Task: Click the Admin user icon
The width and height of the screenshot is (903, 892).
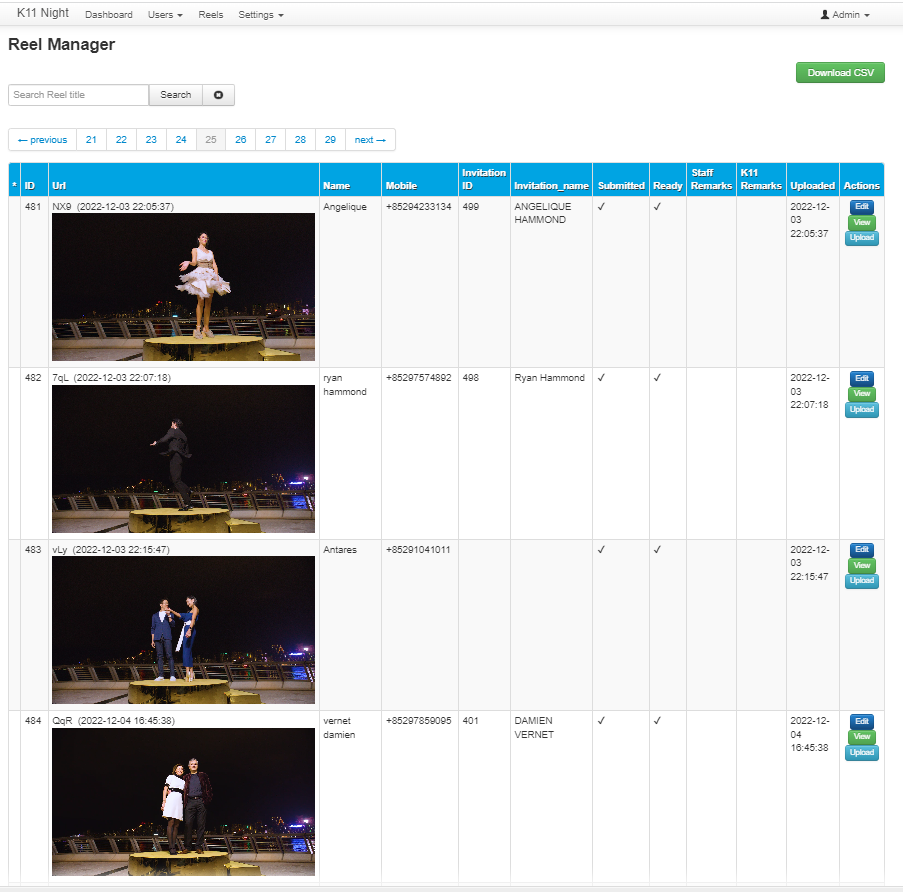Action: (x=825, y=14)
